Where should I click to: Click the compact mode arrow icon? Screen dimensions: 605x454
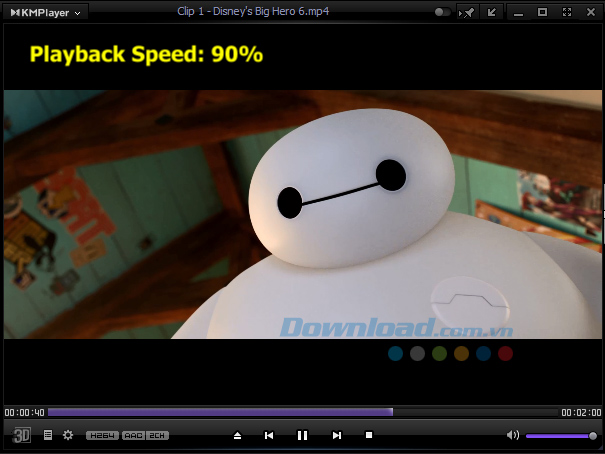[492, 12]
